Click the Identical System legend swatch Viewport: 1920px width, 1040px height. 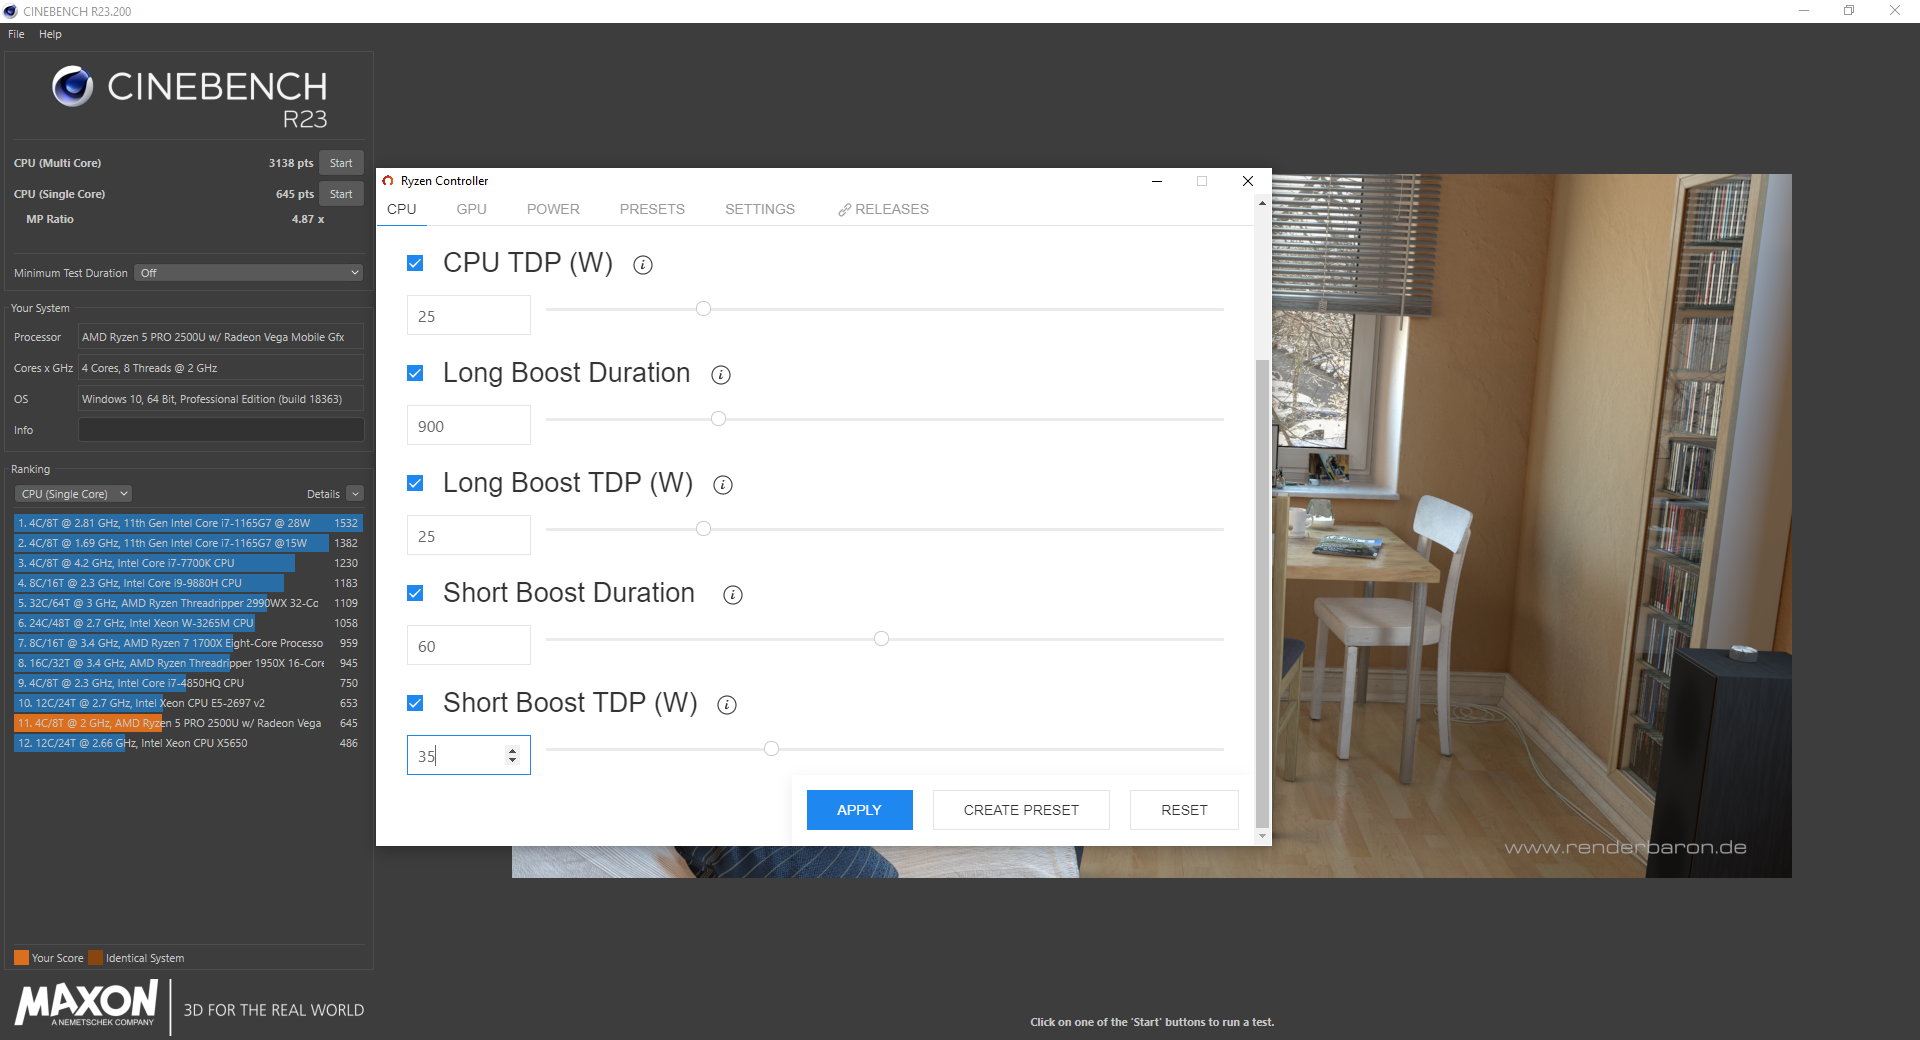click(x=95, y=957)
